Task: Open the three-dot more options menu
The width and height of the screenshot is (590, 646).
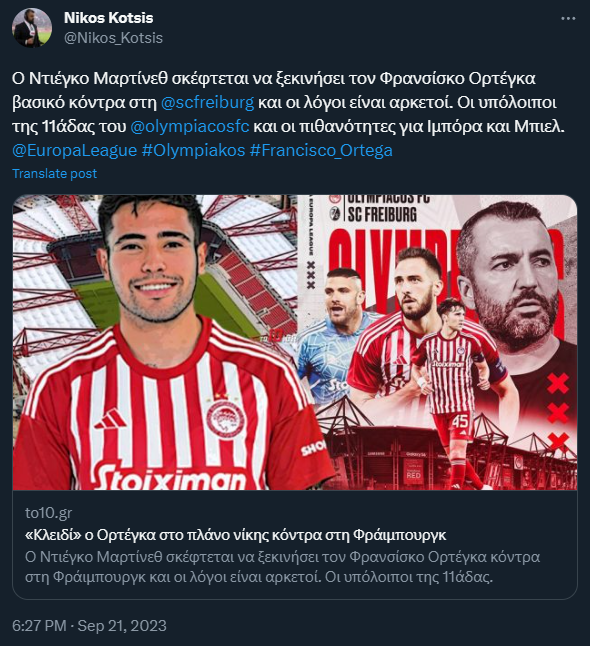Action: [568, 19]
